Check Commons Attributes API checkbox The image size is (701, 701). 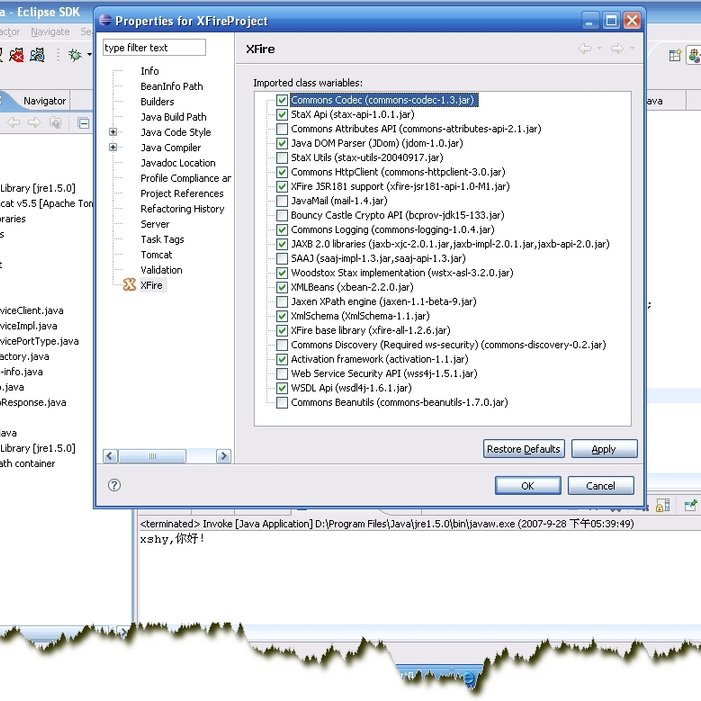[x=282, y=129]
